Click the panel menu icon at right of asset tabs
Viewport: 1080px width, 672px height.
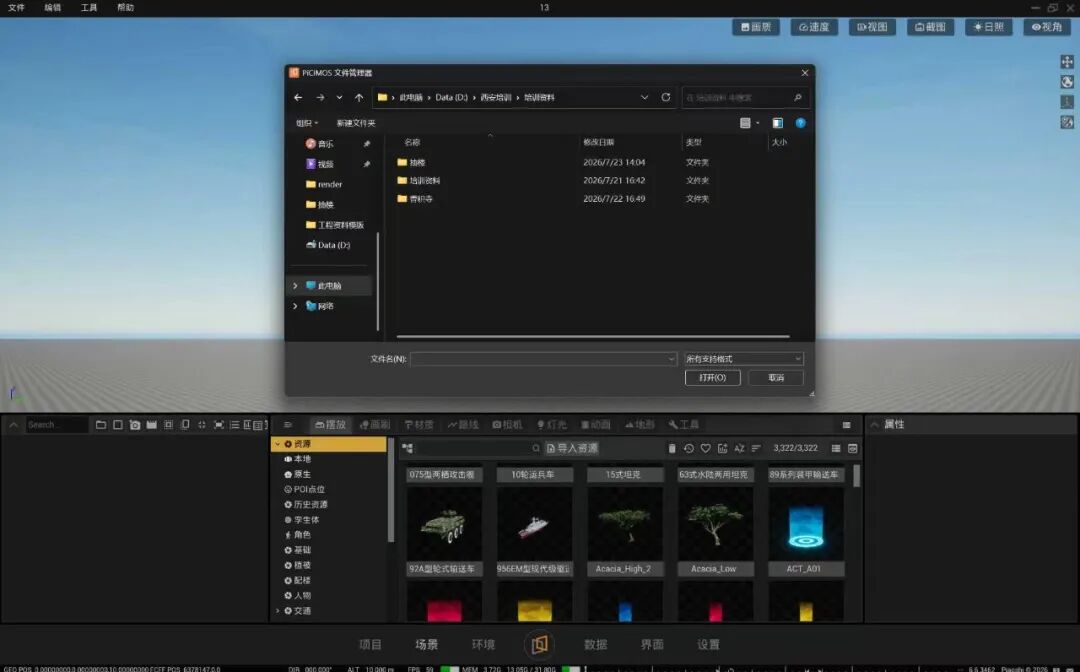click(x=847, y=425)
